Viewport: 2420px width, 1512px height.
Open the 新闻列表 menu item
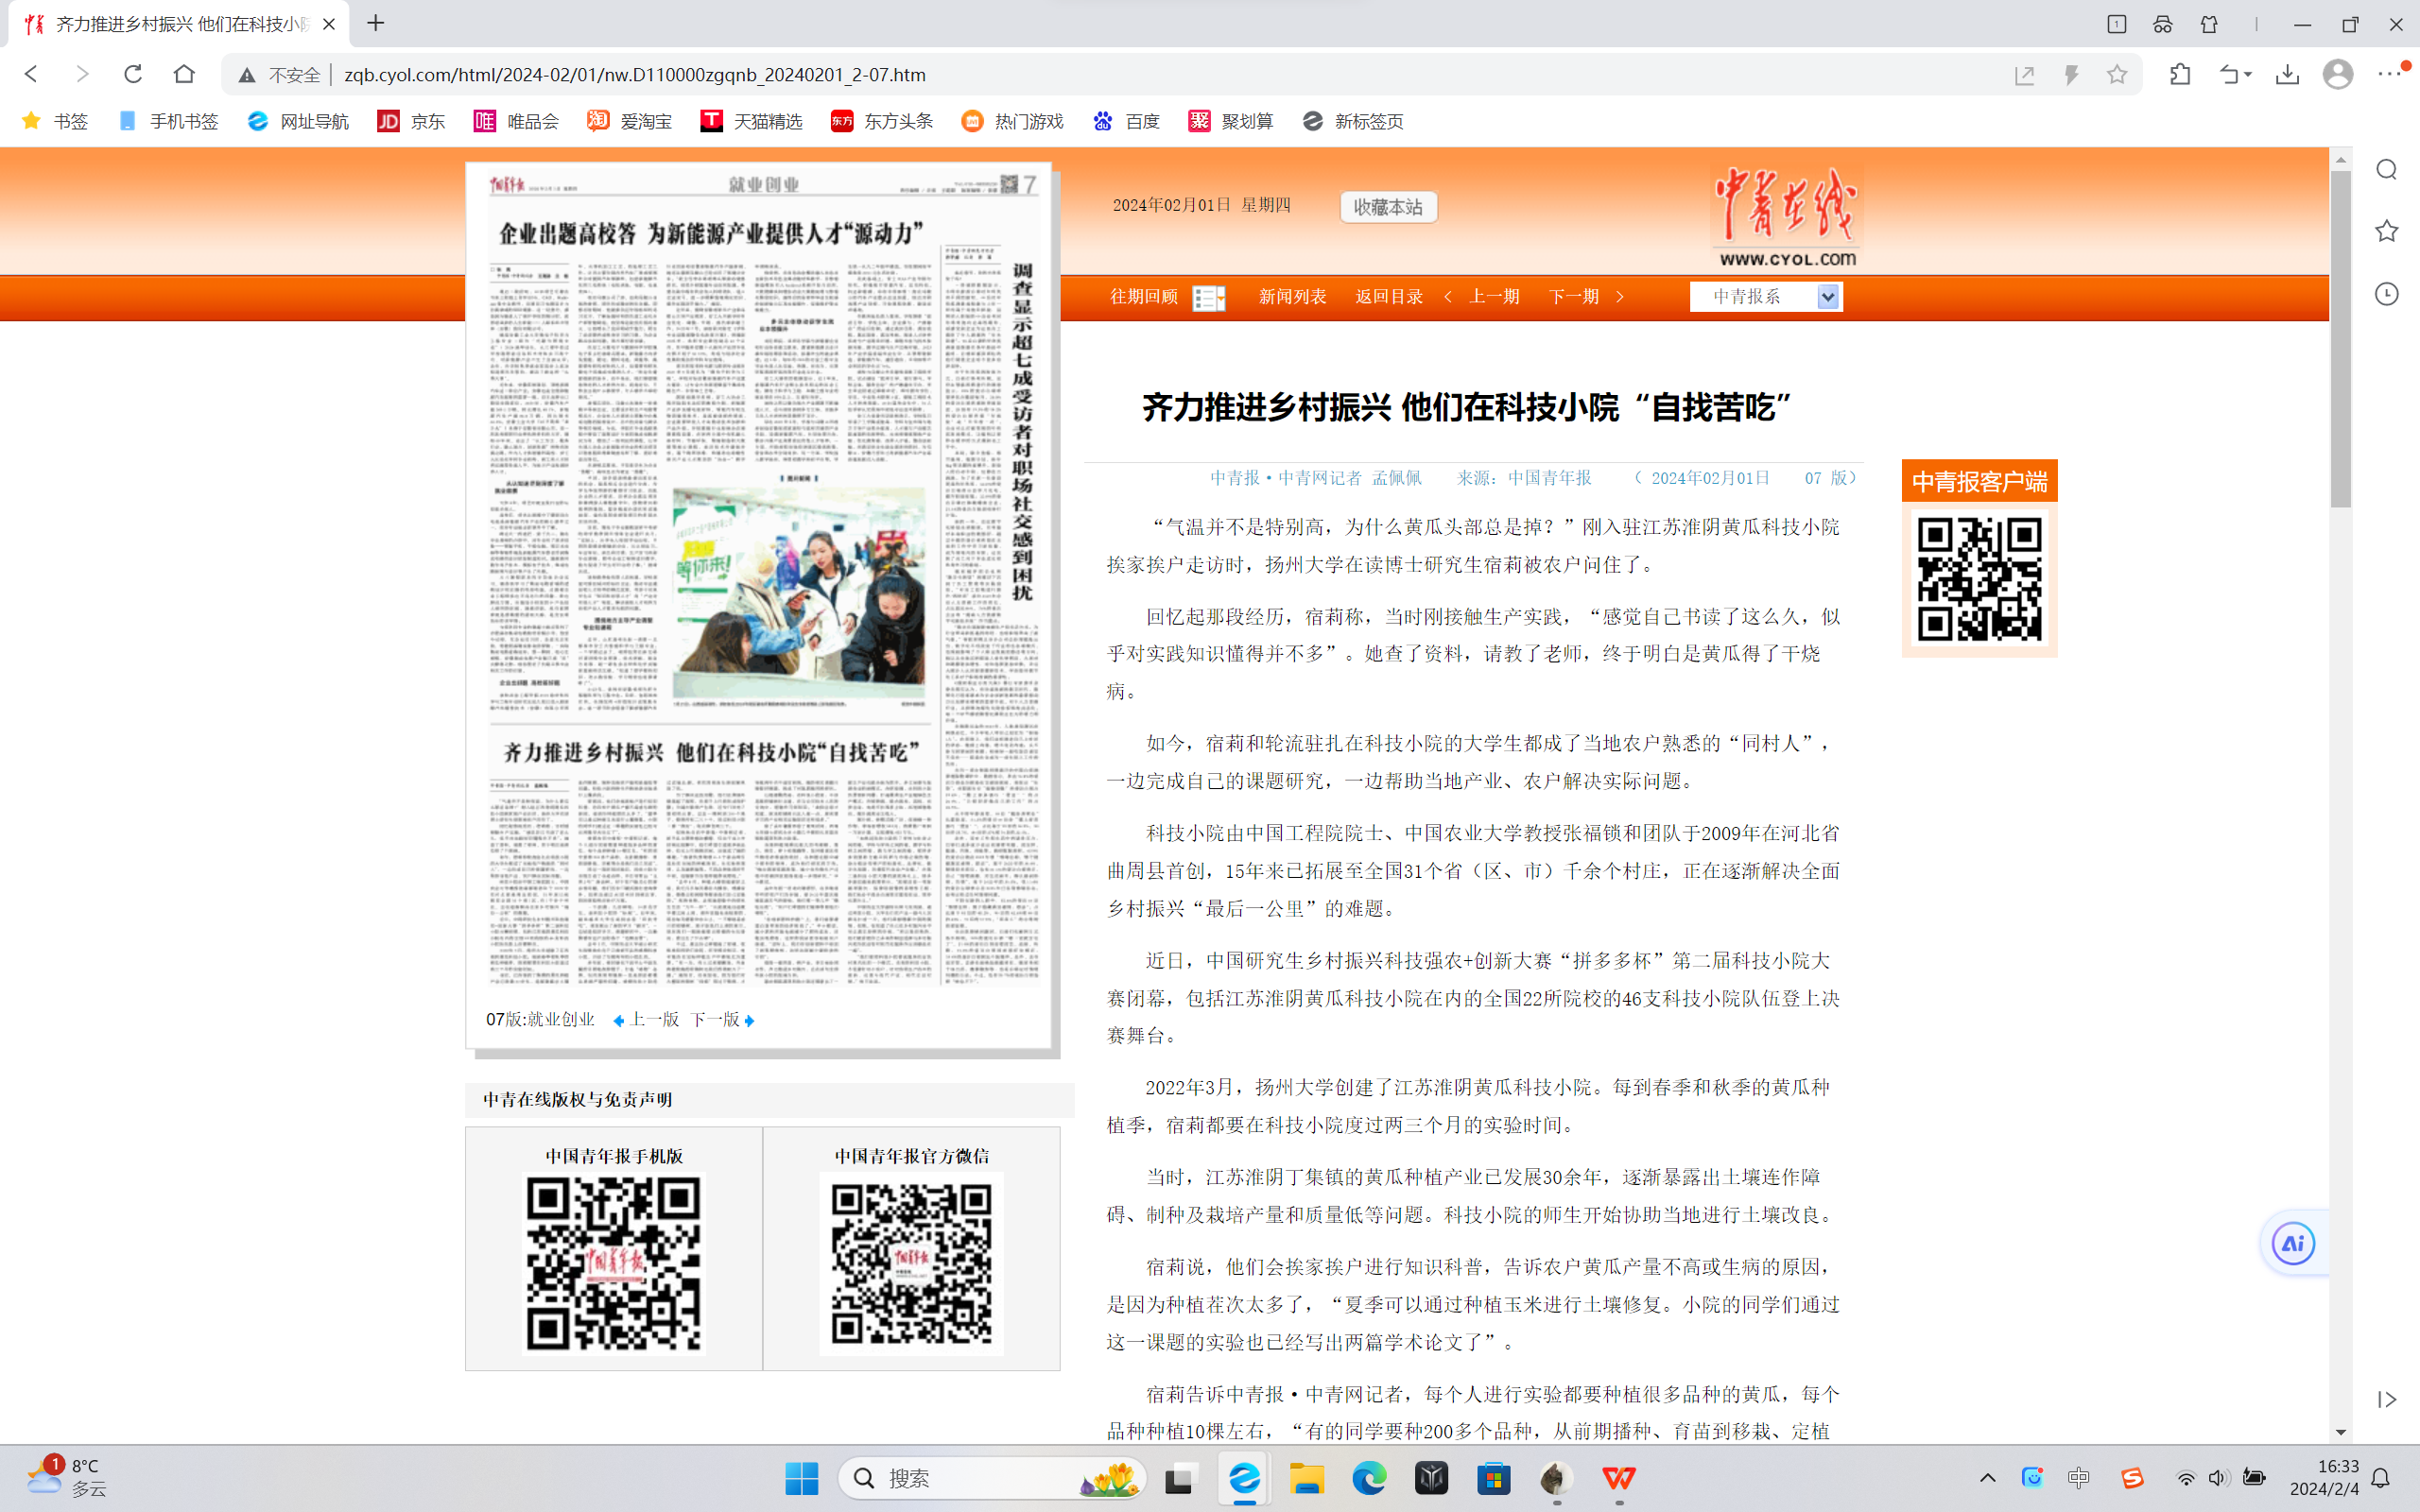[1292, 296]
